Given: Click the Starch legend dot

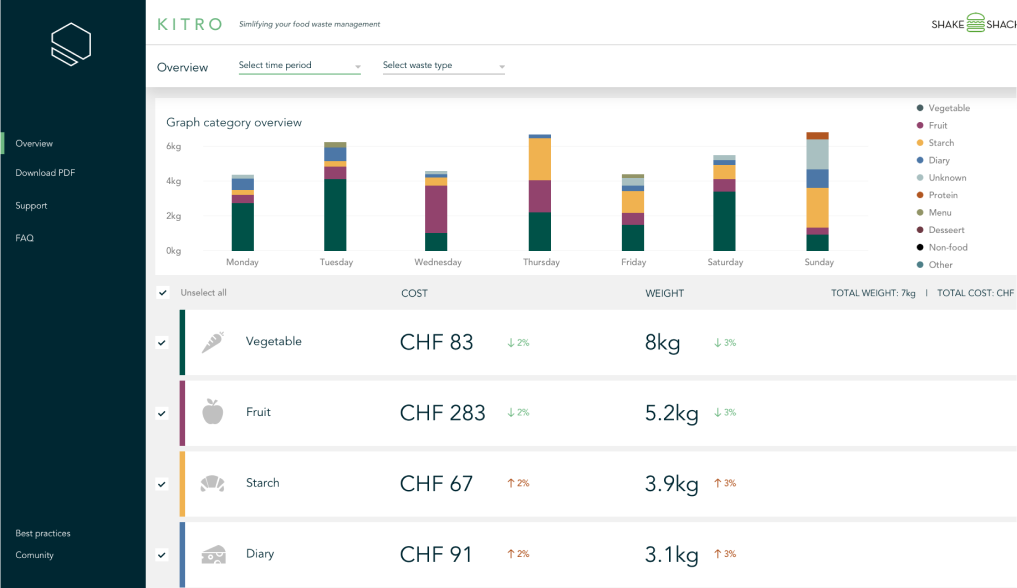Looking at the screenshot, I should pyautogui.click(x=920, y=143).
